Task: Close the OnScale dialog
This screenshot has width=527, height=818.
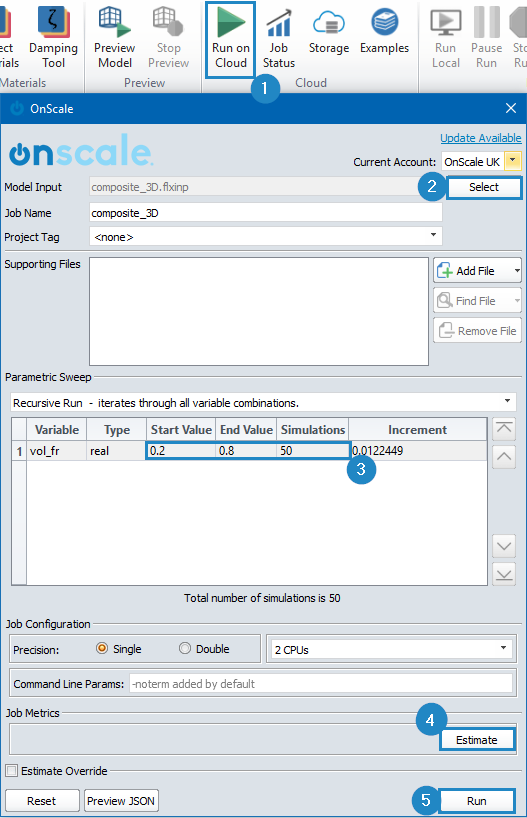Action: pyautogui.click(x=511, y=108)
